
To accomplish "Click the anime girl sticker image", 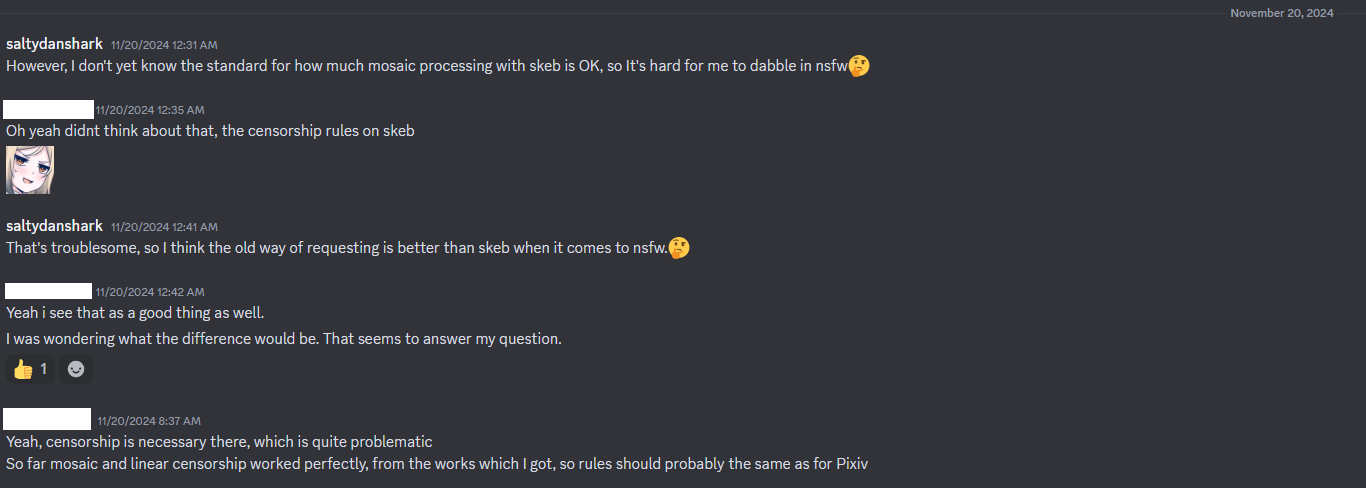I will coord(30,169).
